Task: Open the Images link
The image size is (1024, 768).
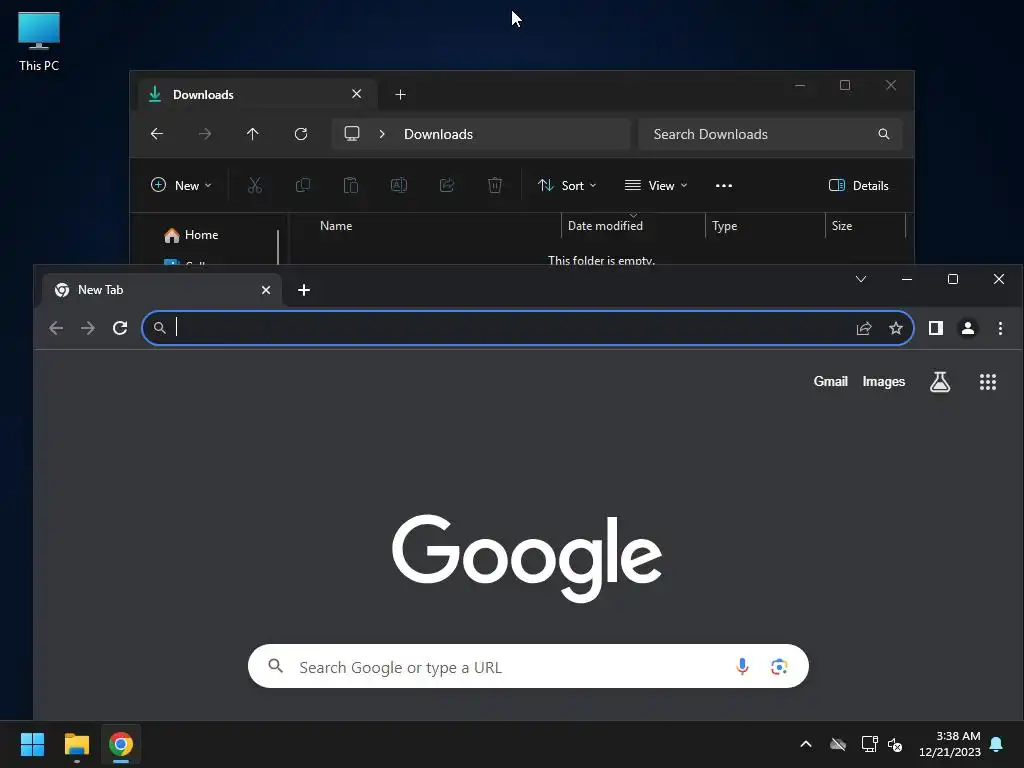Action: tap(884, 381)
